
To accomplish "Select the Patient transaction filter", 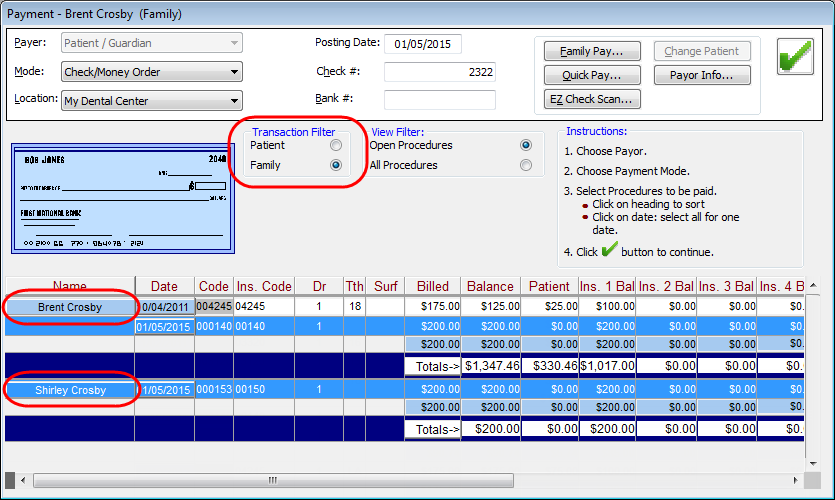I will (336, 146).
